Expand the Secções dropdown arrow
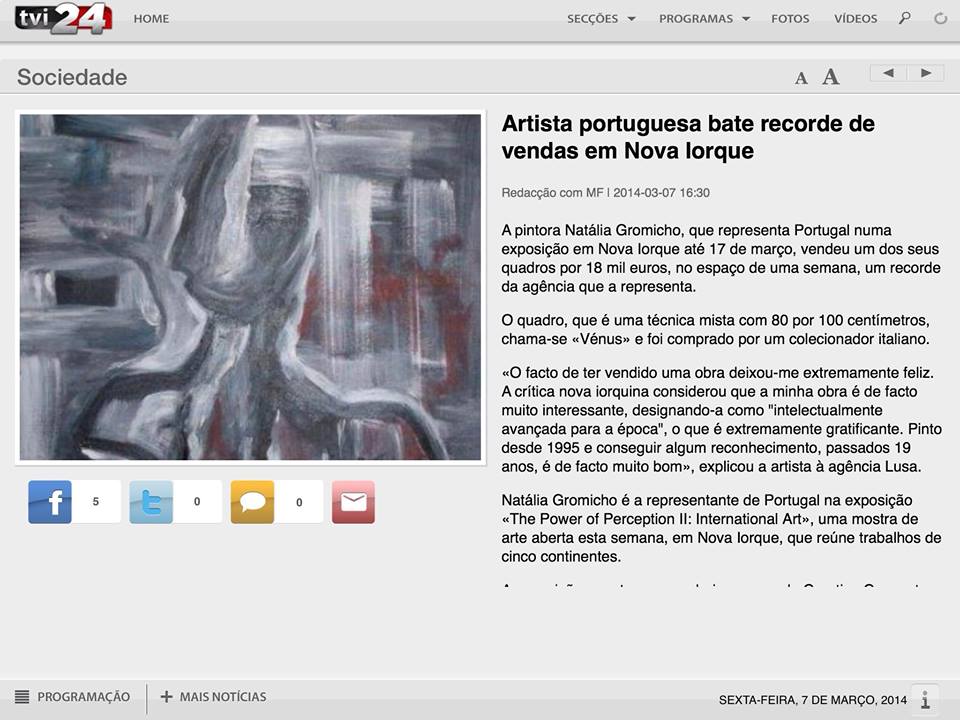The width and height of the screenshot is (960, 720). pyautogui.click(x=631, y=19)
